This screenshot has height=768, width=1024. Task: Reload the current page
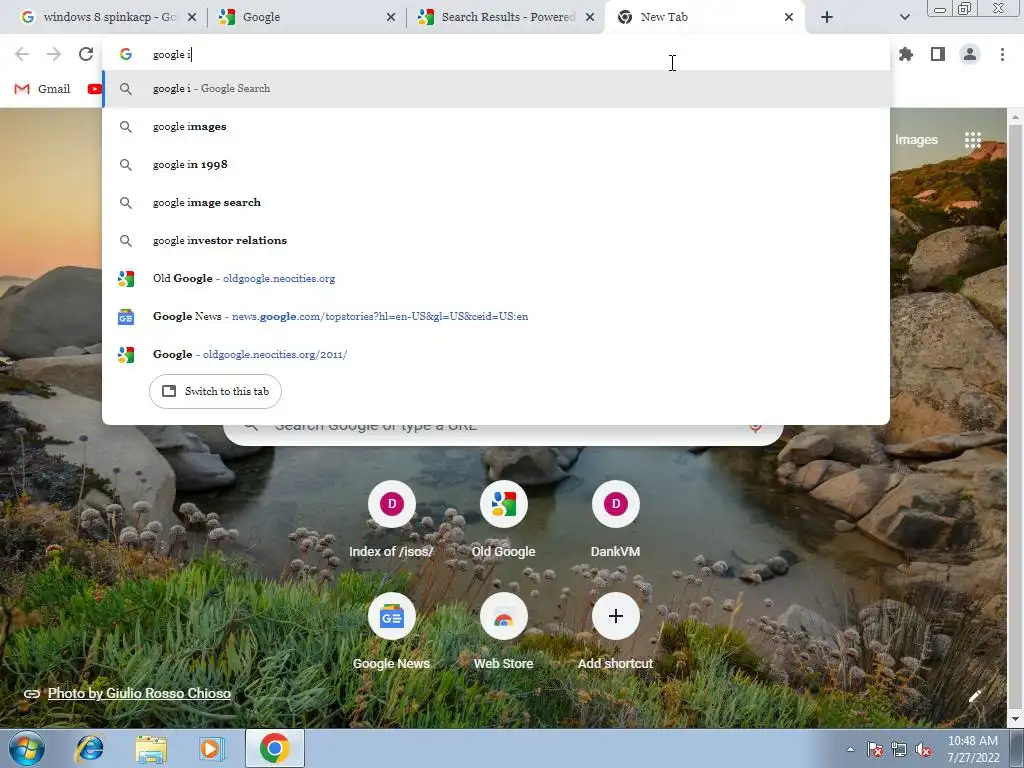(x=86, y=54)
